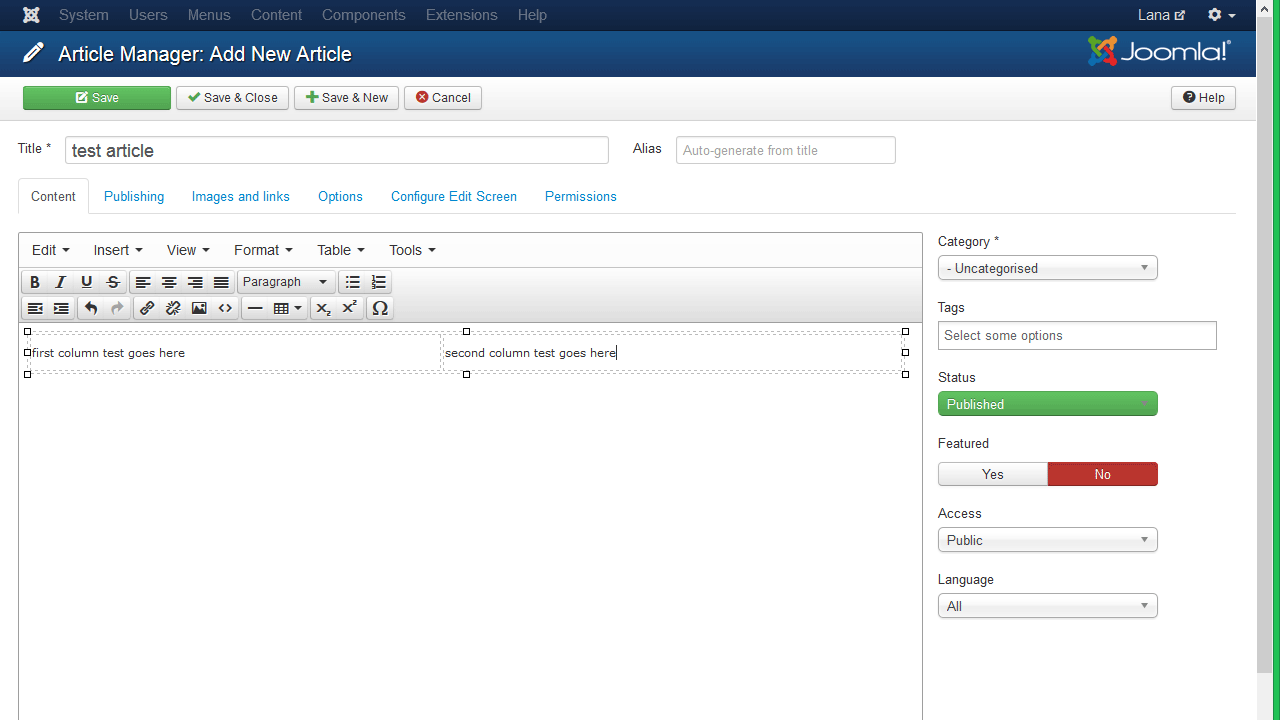
Task: Toggle justify alignment in the editor
Action: pos(220,281)
